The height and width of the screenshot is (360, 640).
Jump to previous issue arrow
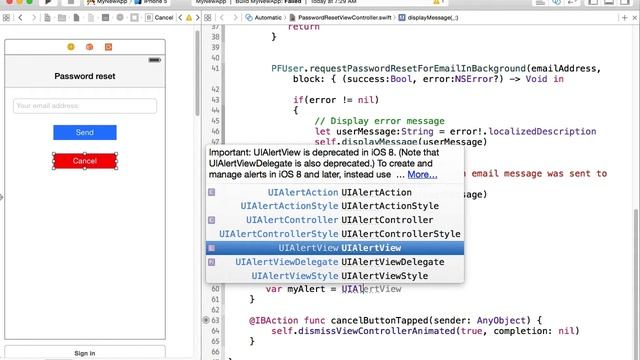(x=180, y=18)
